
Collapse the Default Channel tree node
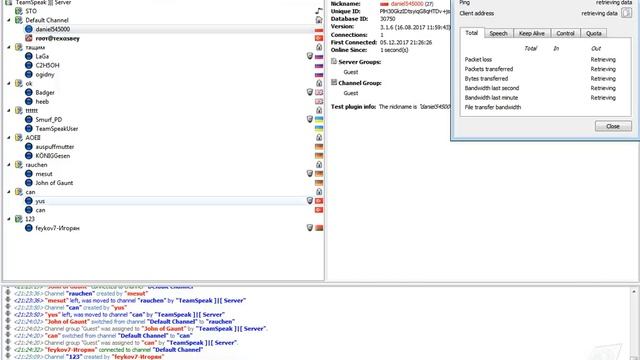(x=9, y=20)
